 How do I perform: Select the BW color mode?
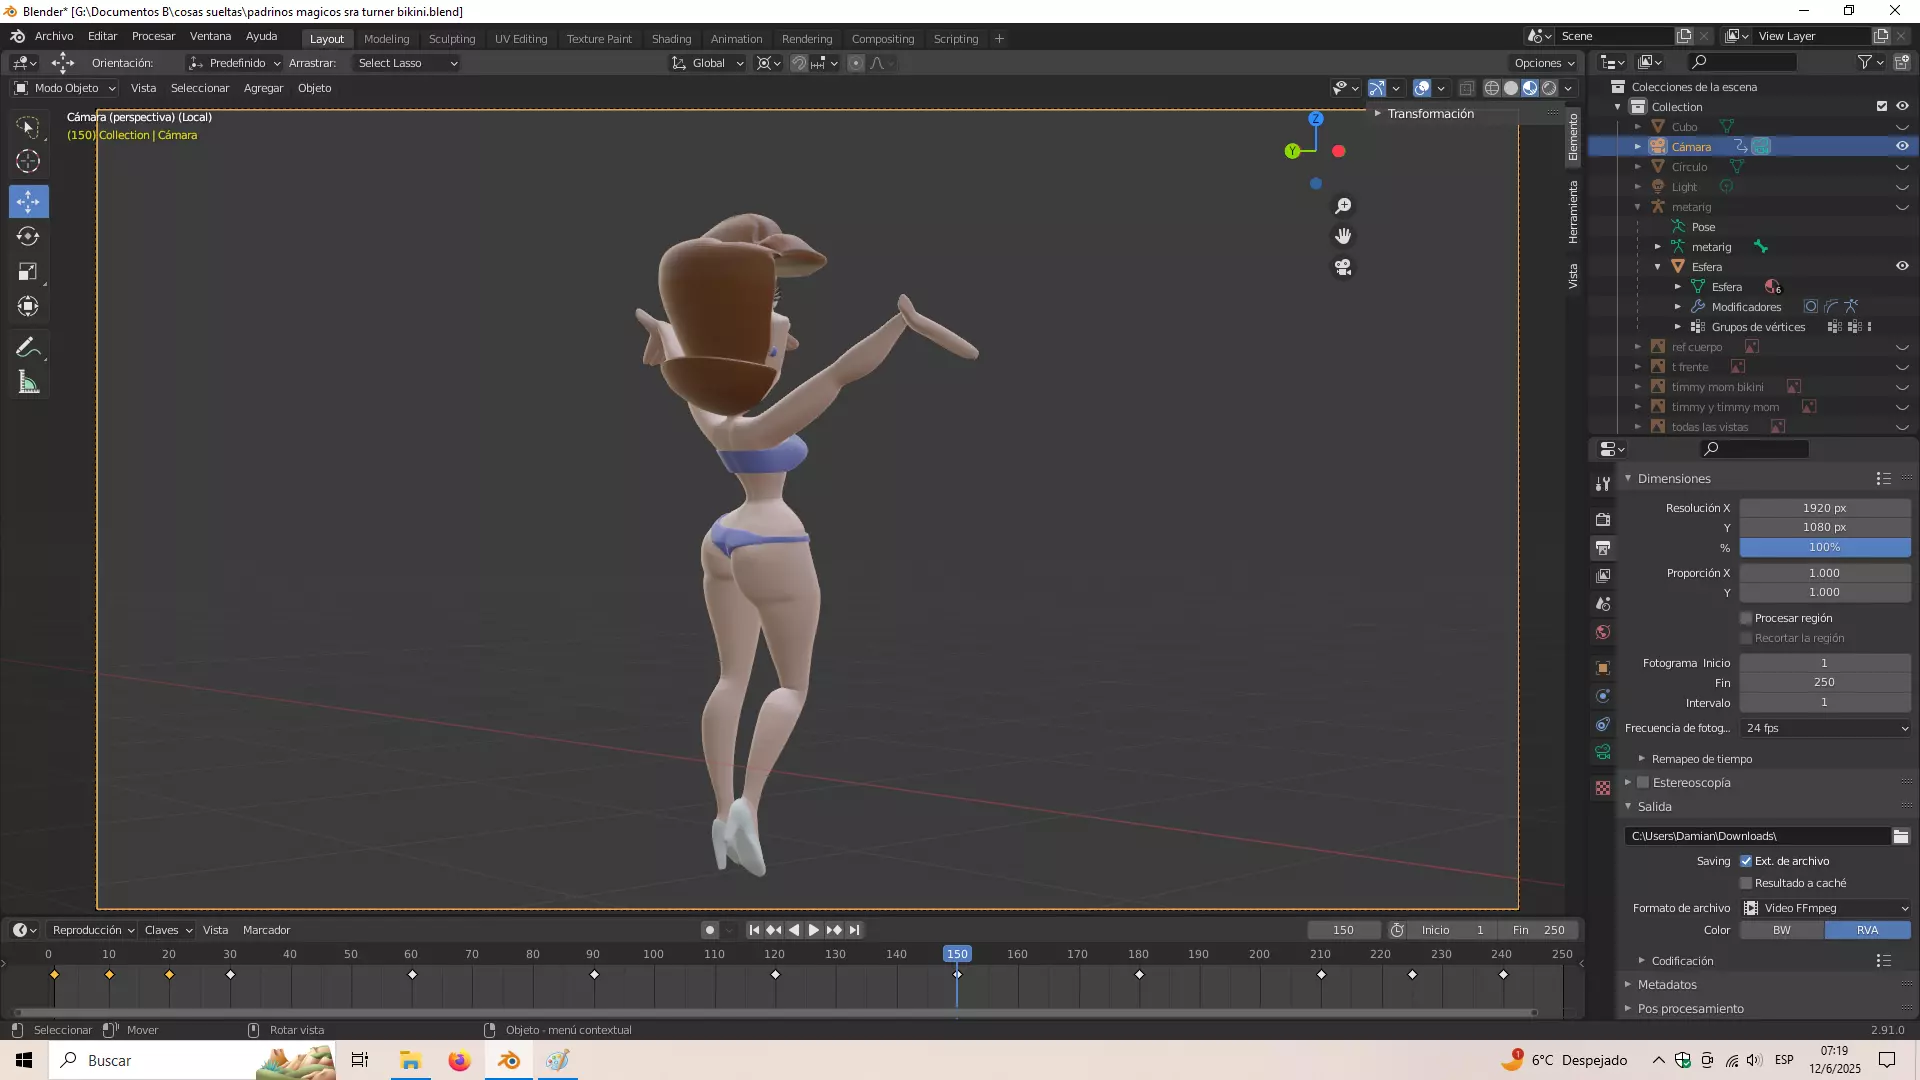(1782, 930)
